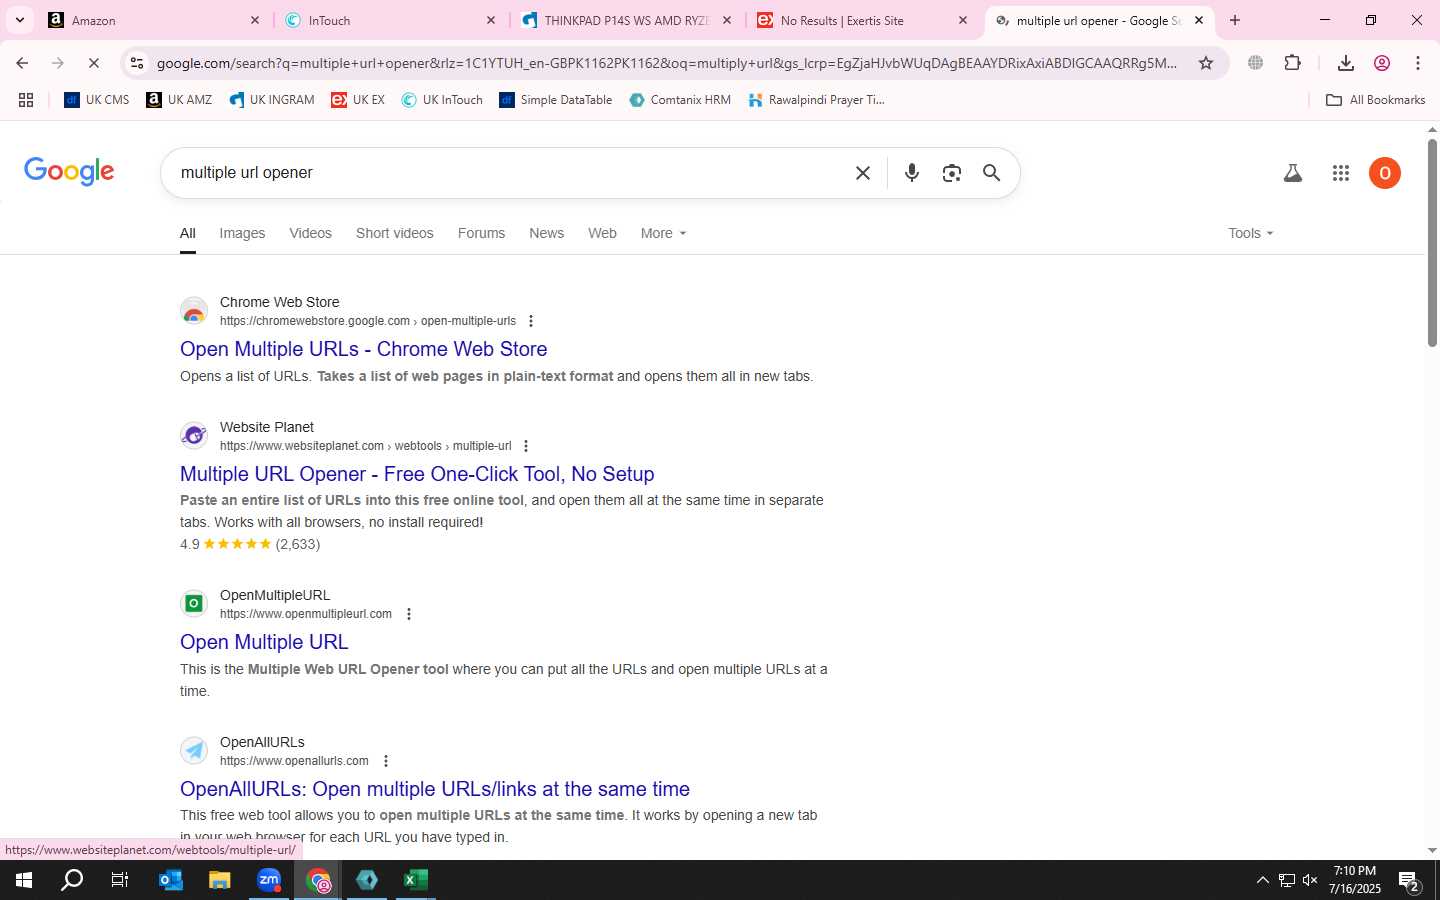
Task: Open Simple DataTable bookmark
Action: pos(555,100)
